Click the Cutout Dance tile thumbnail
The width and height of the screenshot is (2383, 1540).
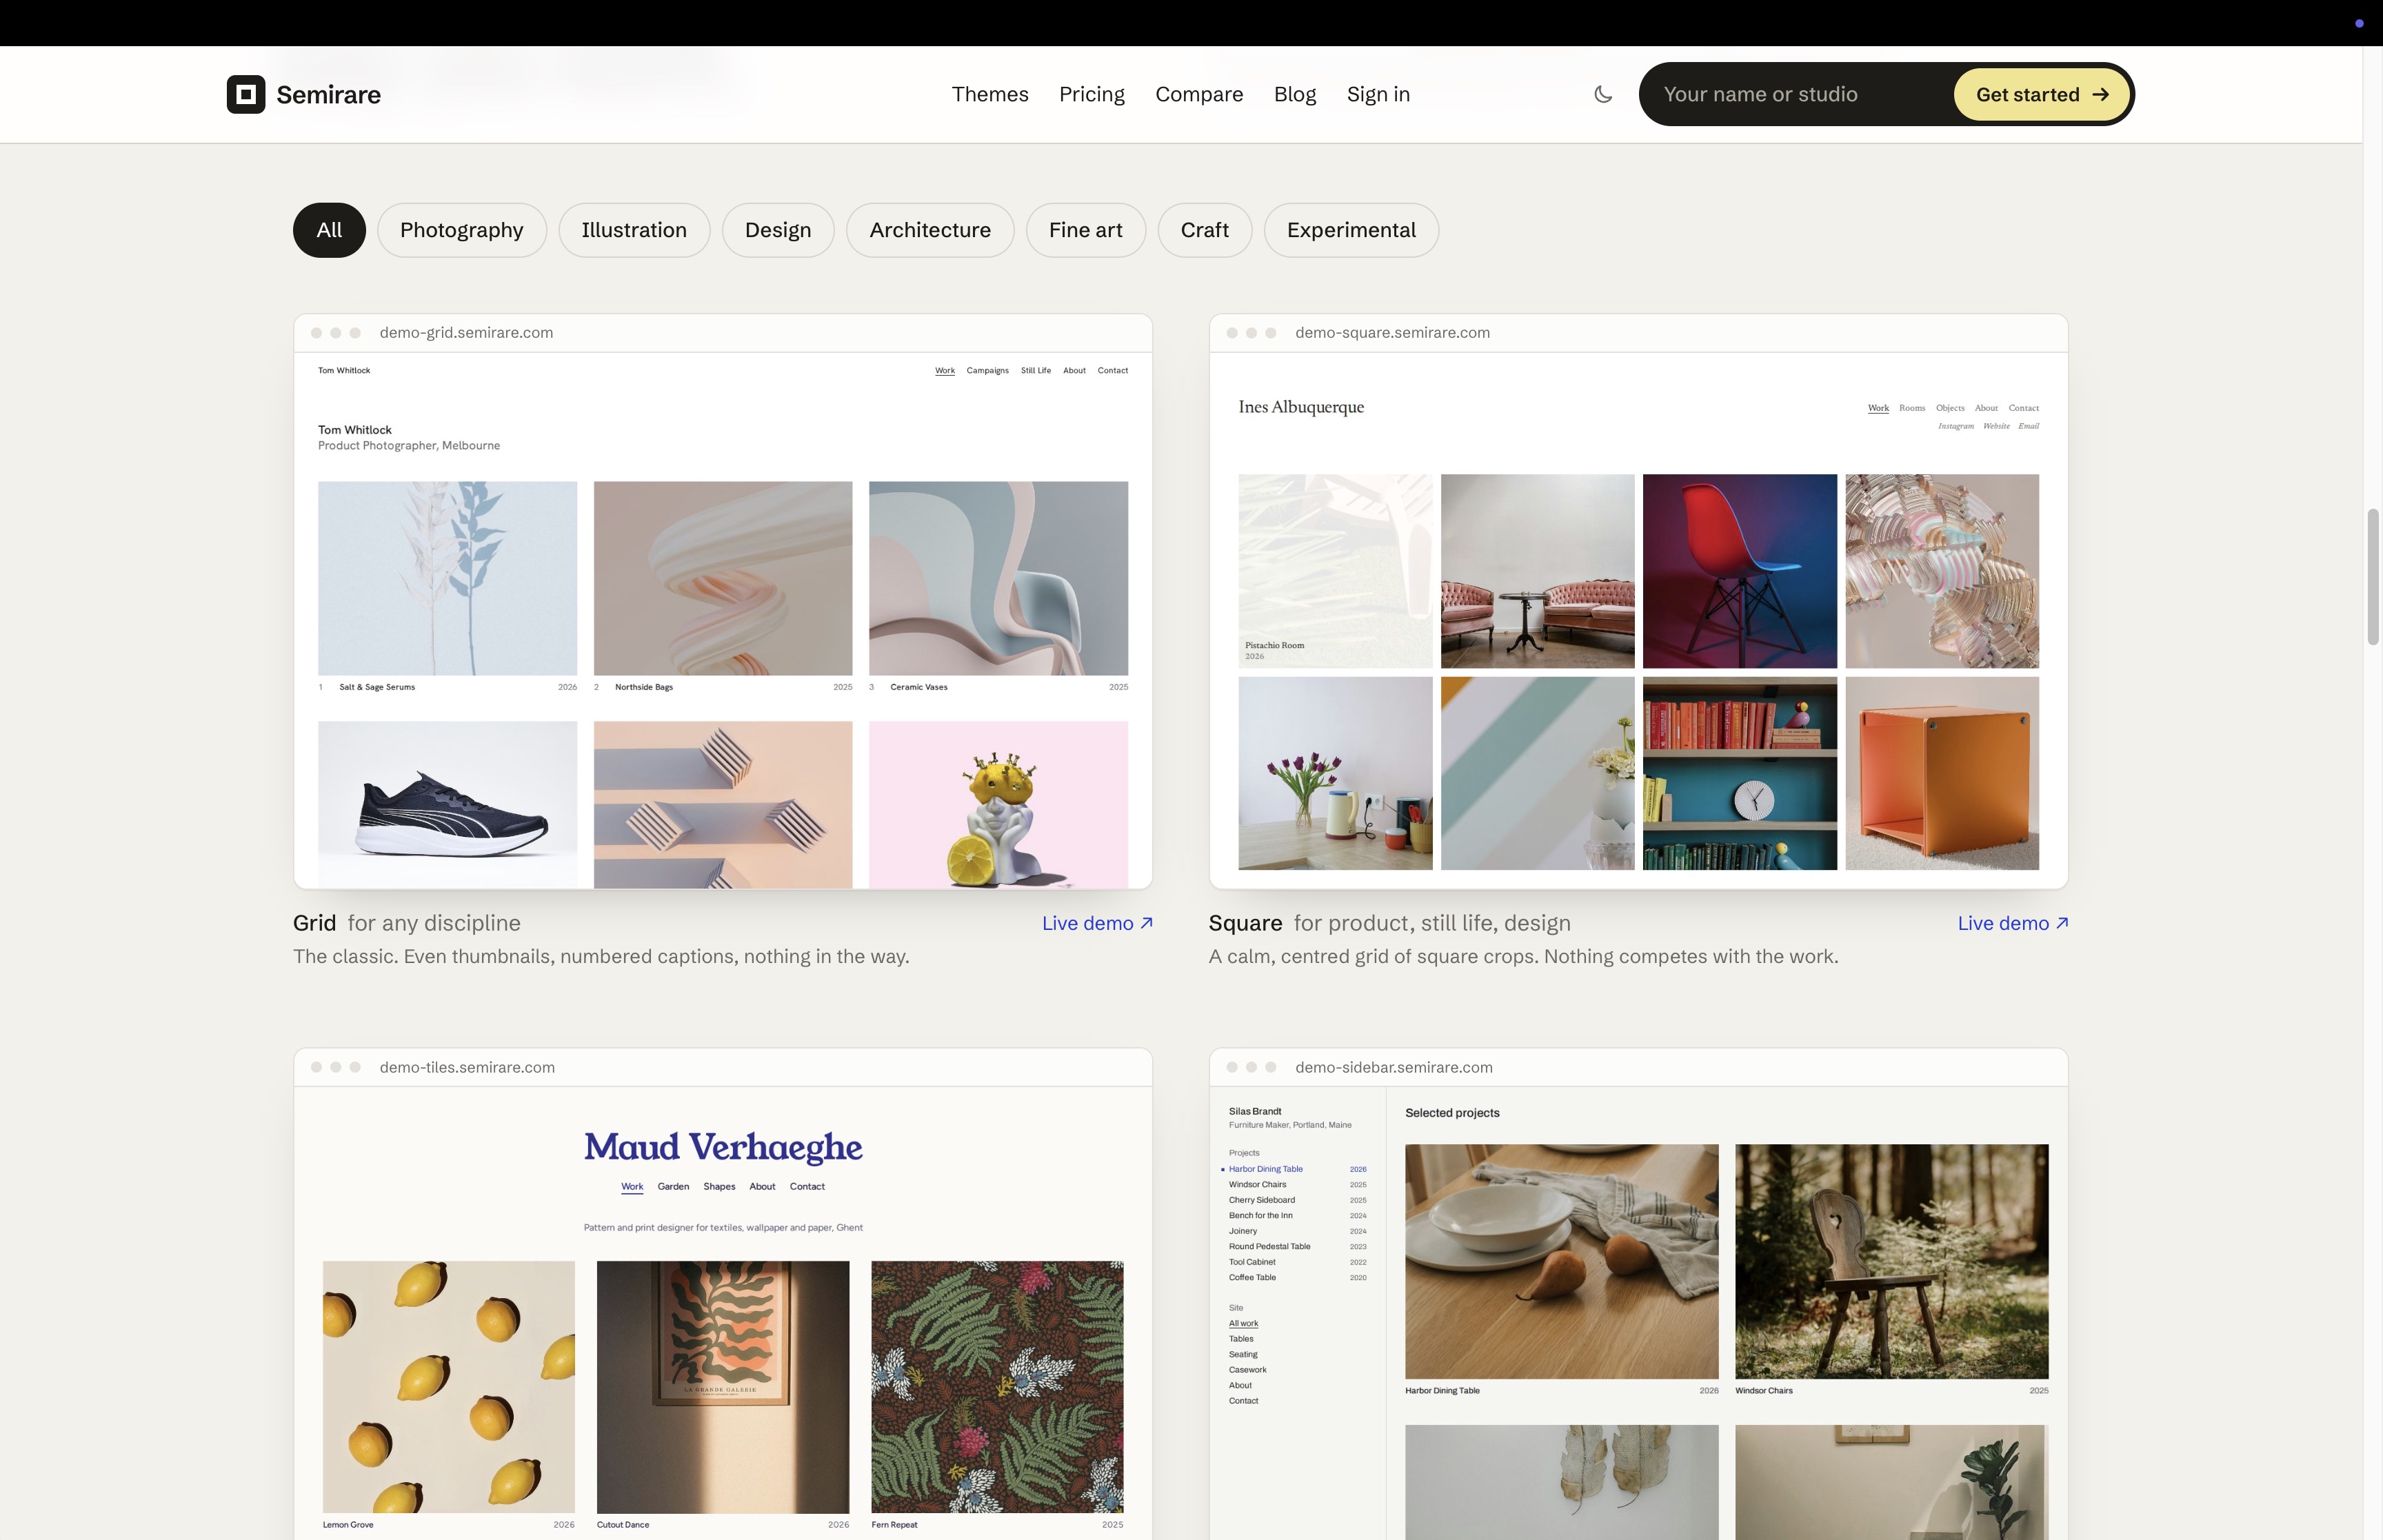(x=723, y=1387)
